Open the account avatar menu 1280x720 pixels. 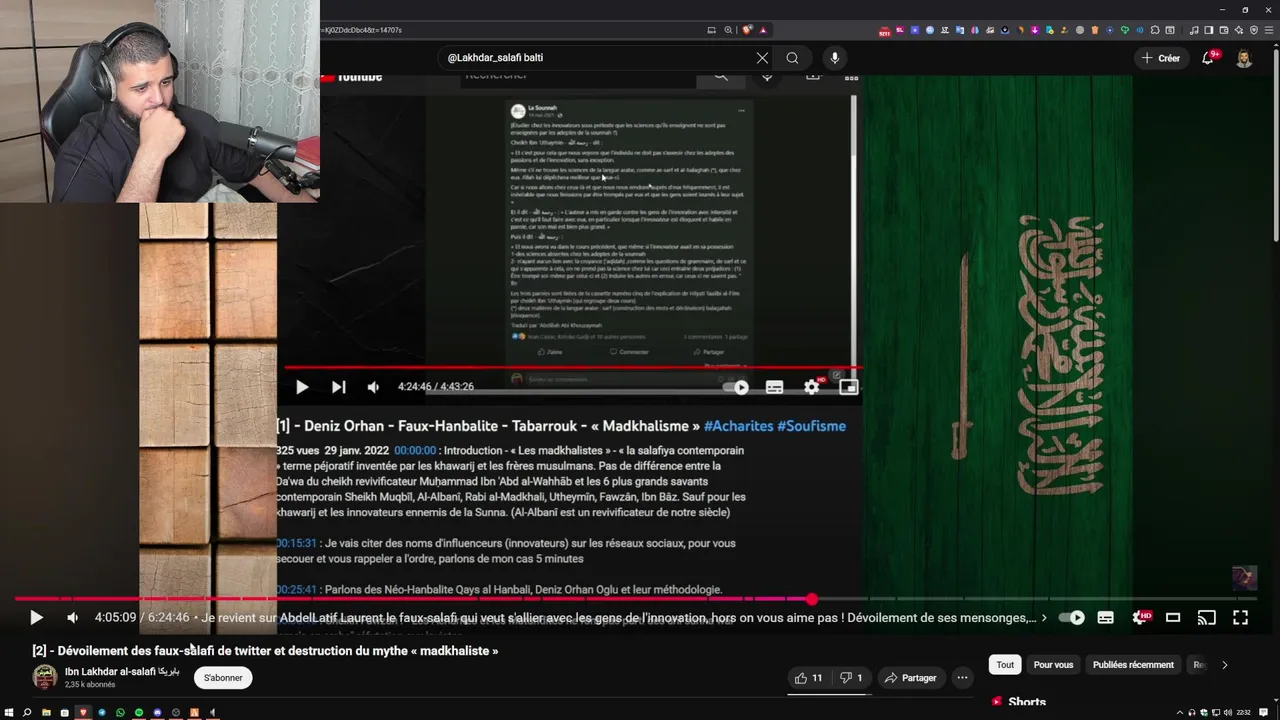[x=1244, y=58]
